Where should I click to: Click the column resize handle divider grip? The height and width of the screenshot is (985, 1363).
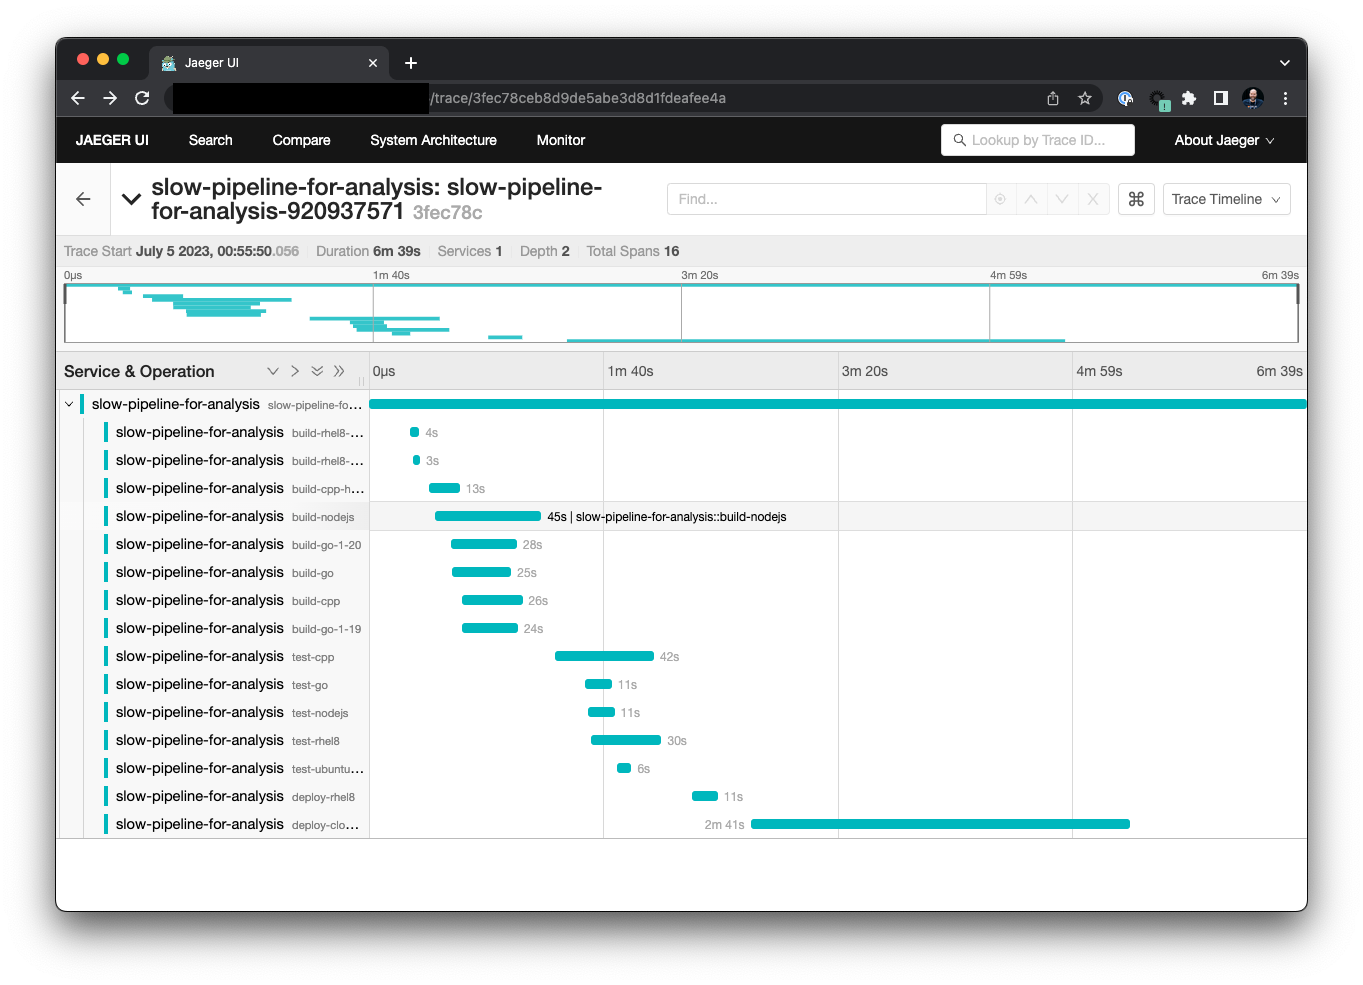pos(361,381)
